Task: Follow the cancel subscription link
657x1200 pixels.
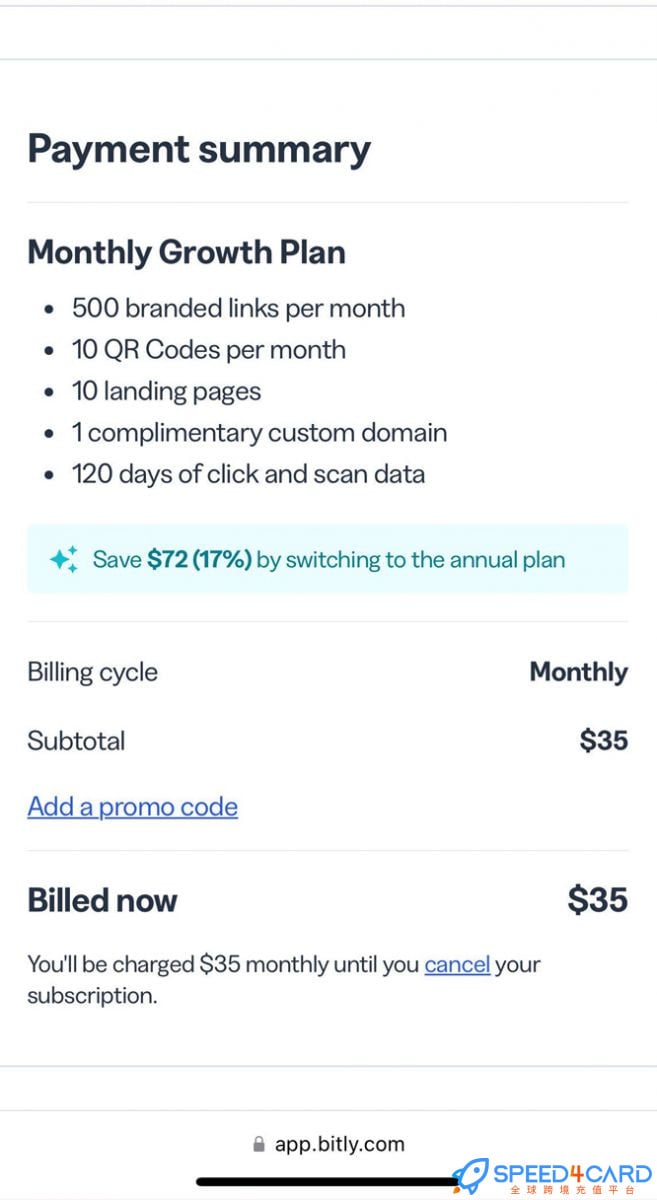Action: pyautogui.click(x=457, y=965)
